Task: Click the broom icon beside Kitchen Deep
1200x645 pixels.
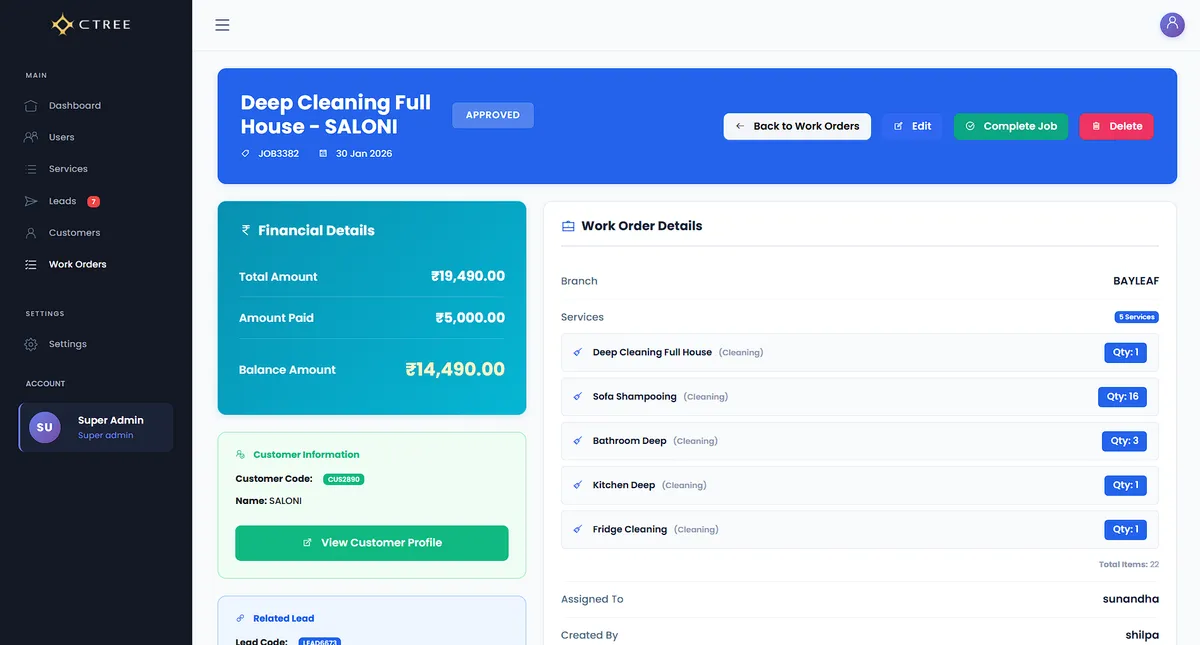Action: point(577,485)
